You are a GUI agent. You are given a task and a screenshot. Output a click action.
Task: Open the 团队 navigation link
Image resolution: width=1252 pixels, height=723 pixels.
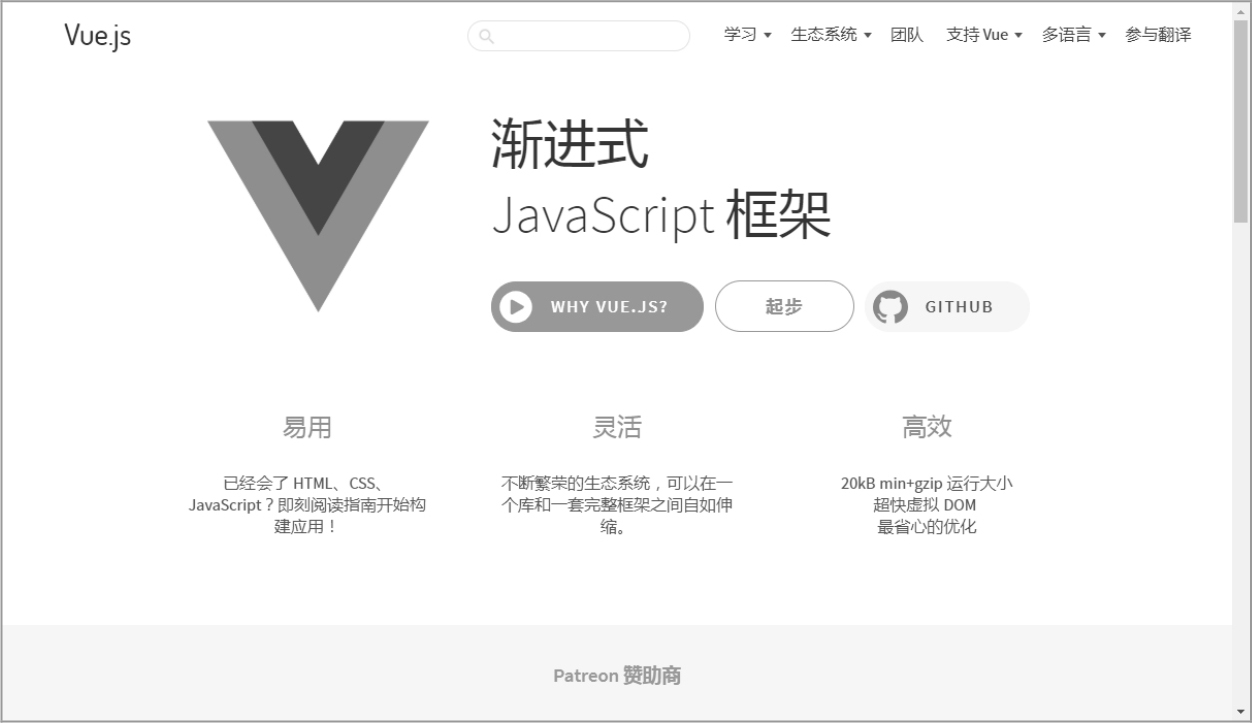[907, 35]
